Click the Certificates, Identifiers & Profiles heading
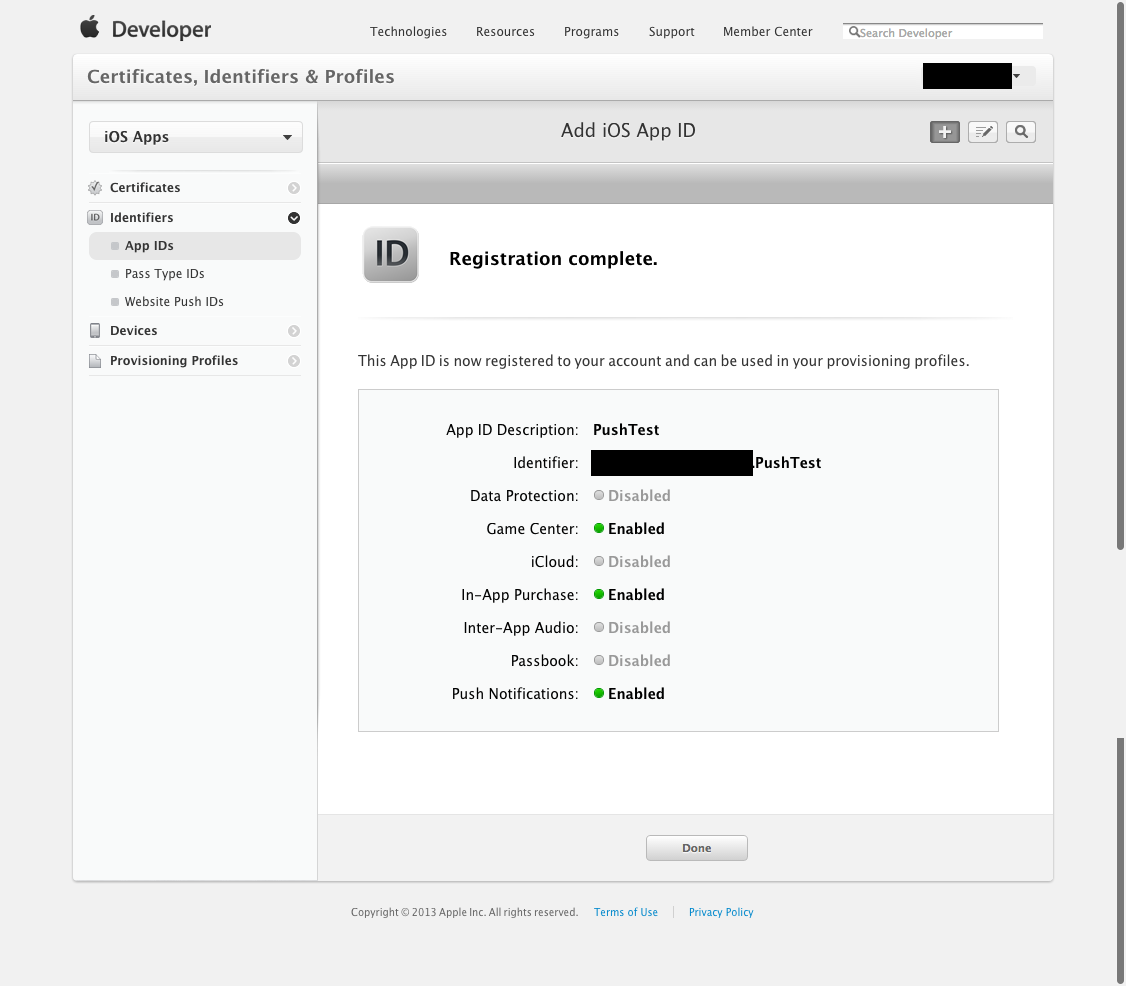 (241, 76)
